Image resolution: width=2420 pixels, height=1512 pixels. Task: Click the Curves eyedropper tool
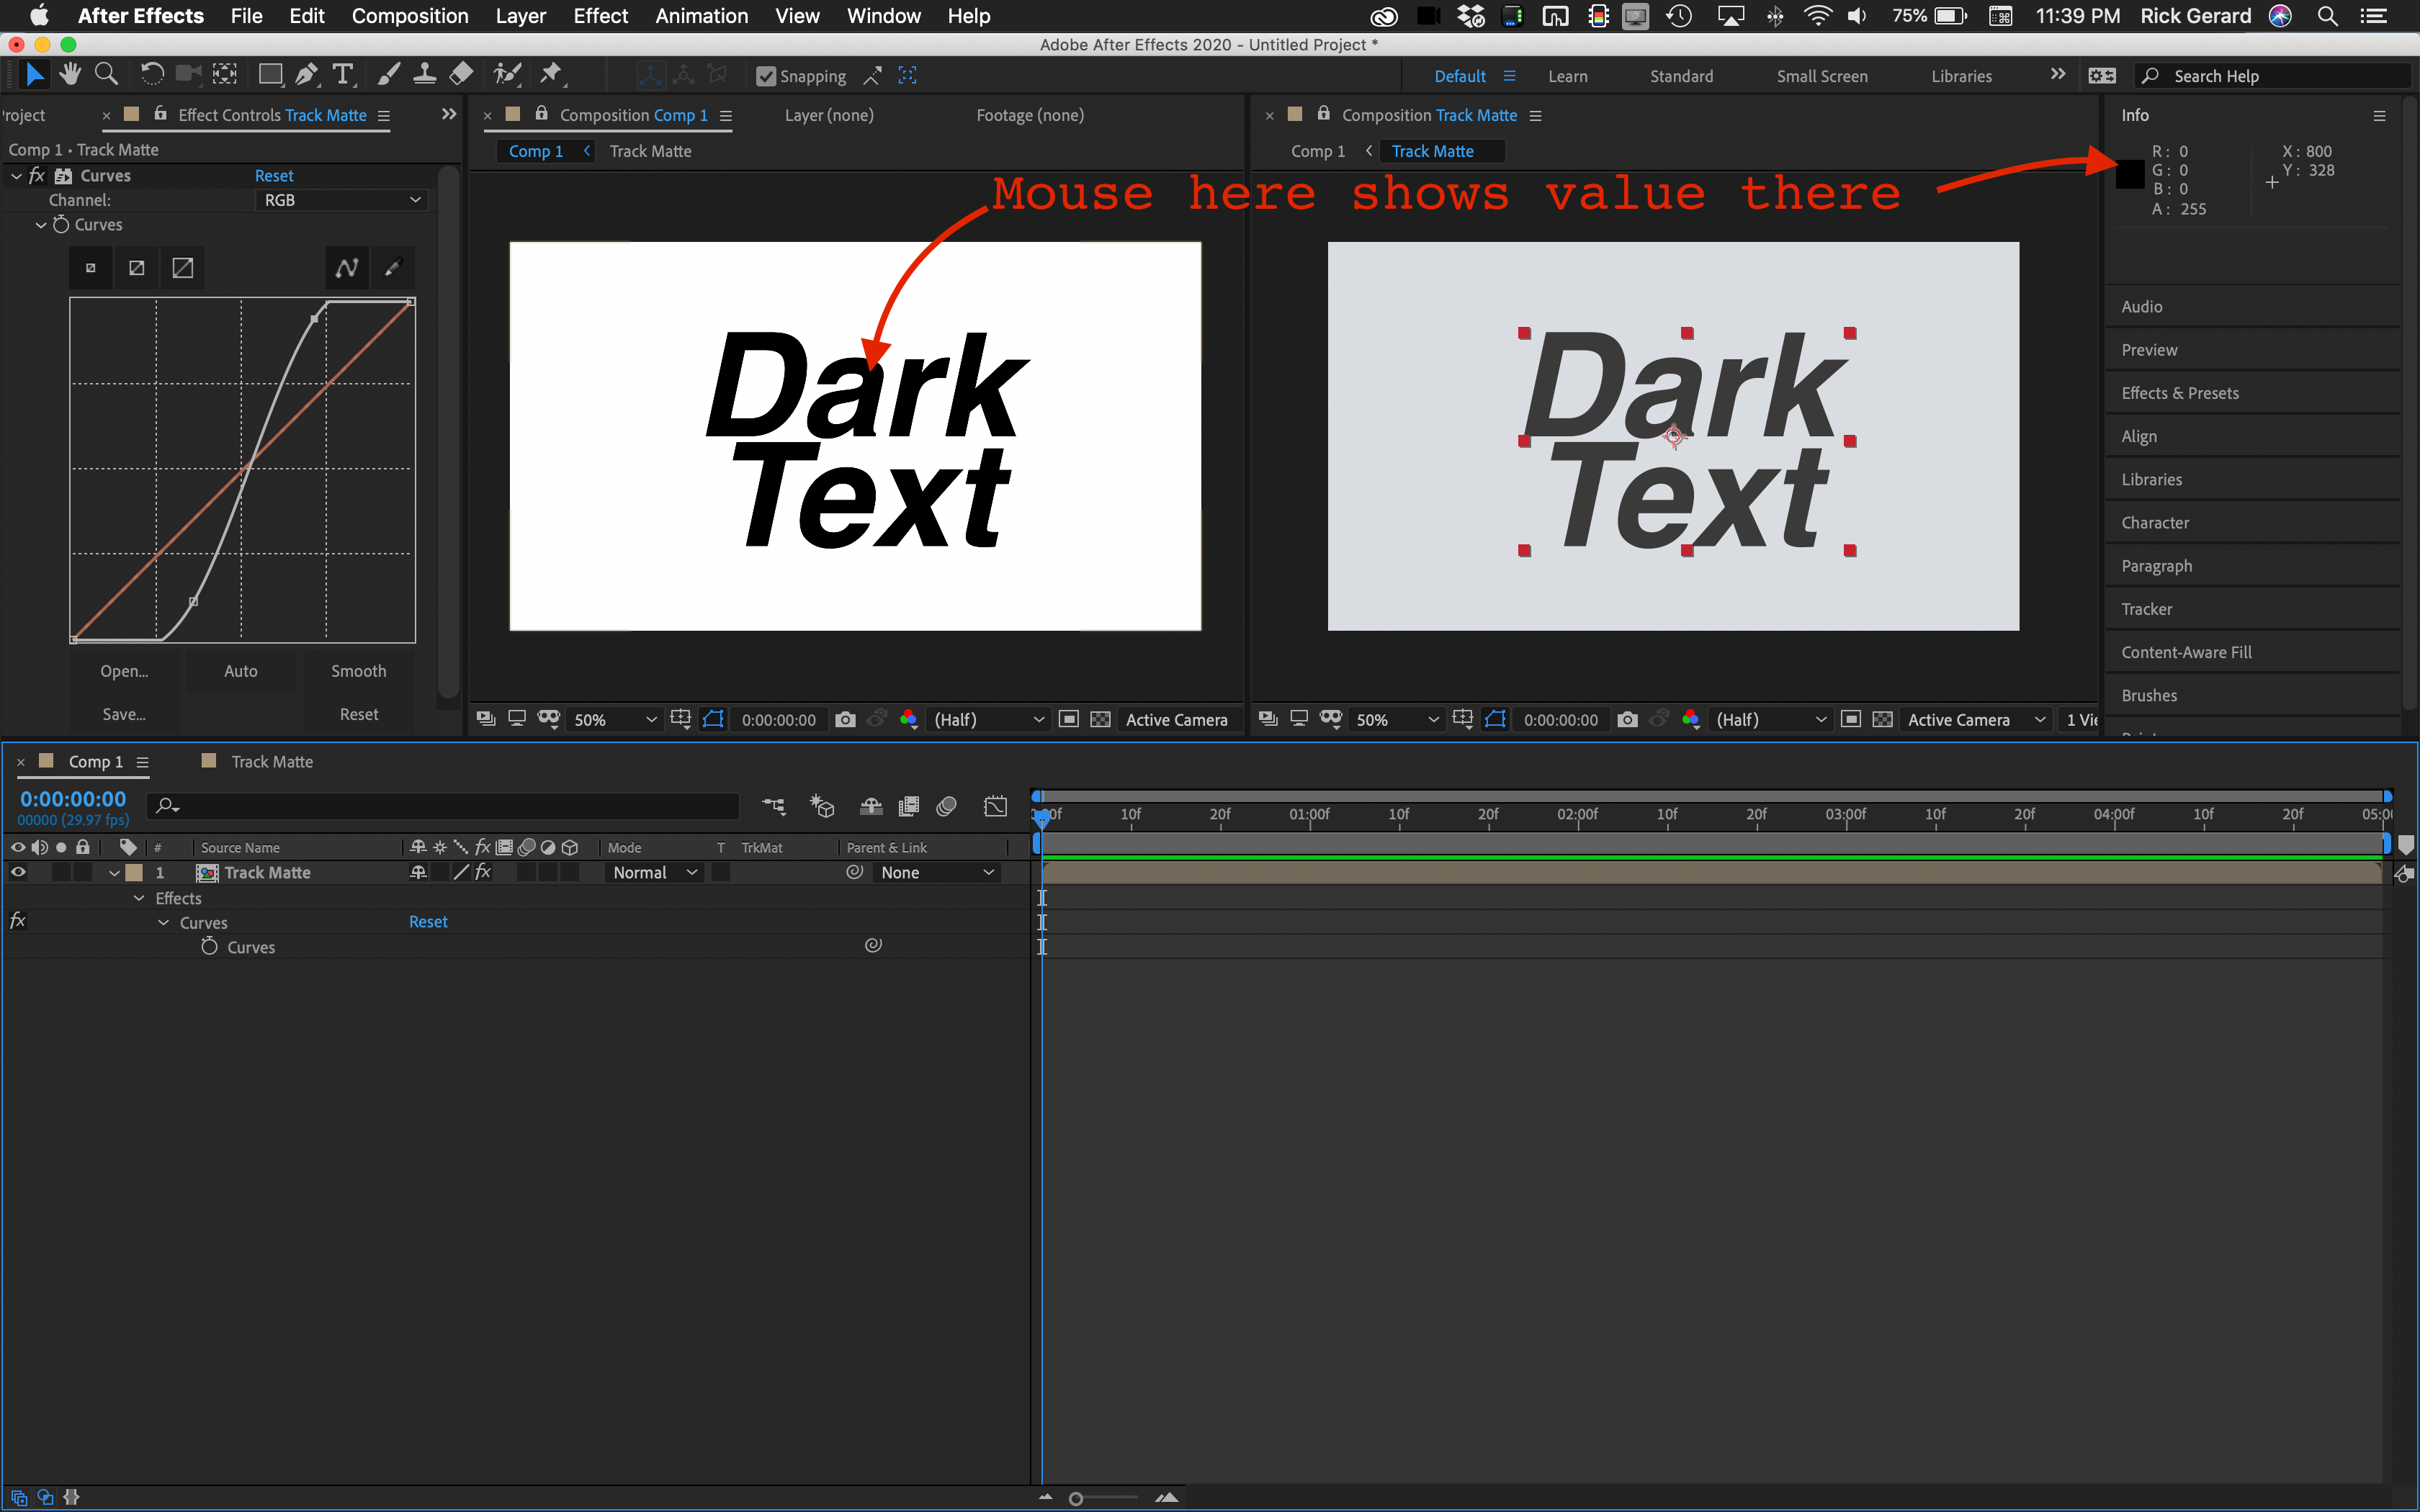[x=392, y=267]
